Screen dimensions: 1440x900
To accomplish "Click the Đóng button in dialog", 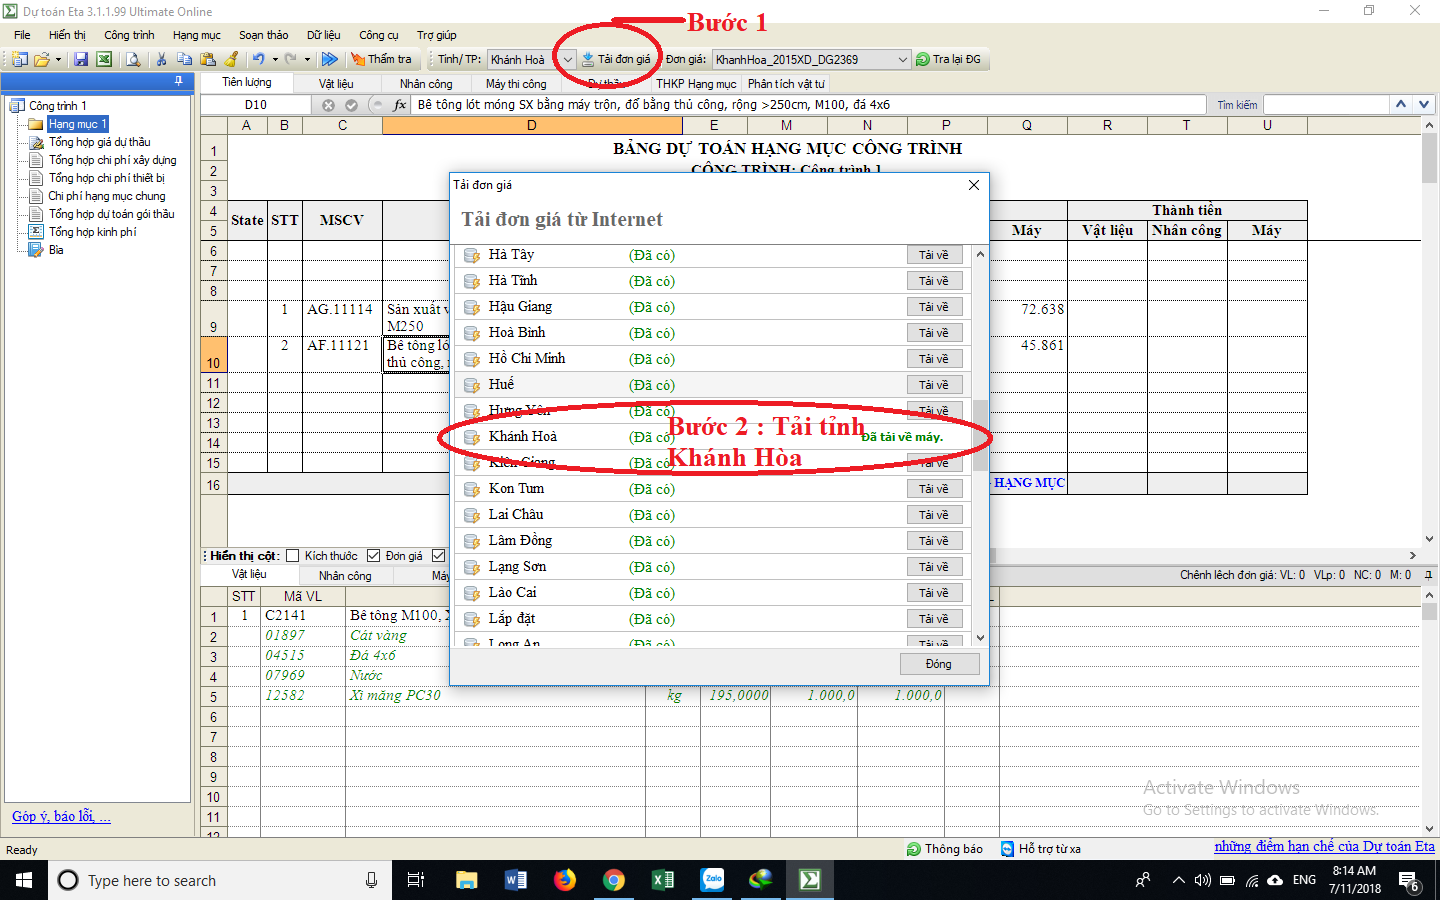I will coord(938,664).
